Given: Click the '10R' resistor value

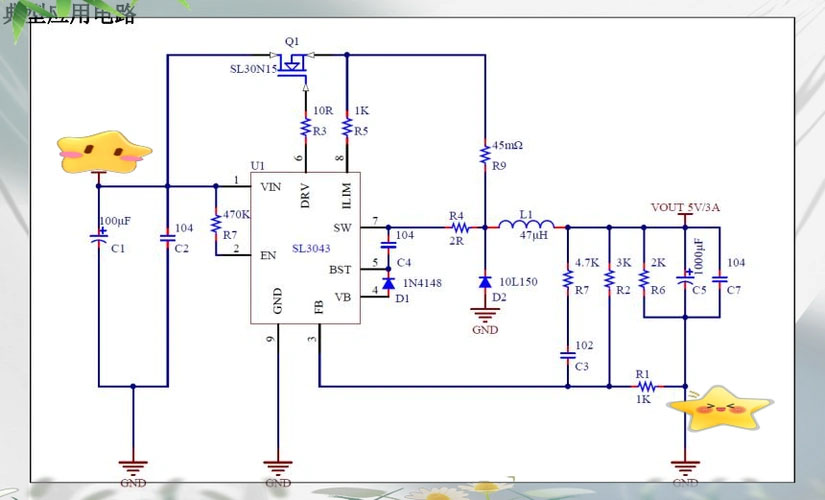Looking at the screenshot, I should (323, 111).
